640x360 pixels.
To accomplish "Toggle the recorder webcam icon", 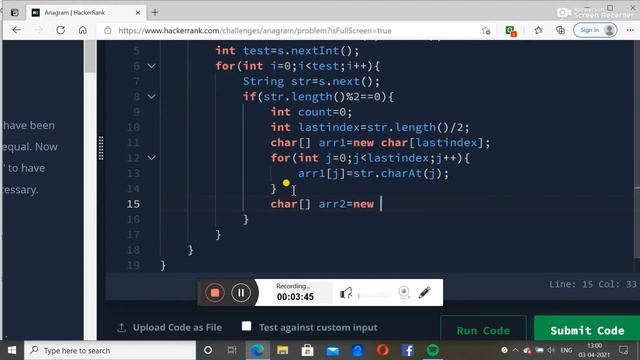I will (x=404, y=292).
